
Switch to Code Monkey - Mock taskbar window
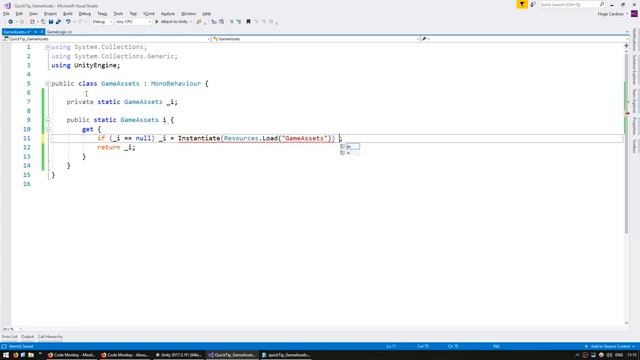tap(72, 355)
